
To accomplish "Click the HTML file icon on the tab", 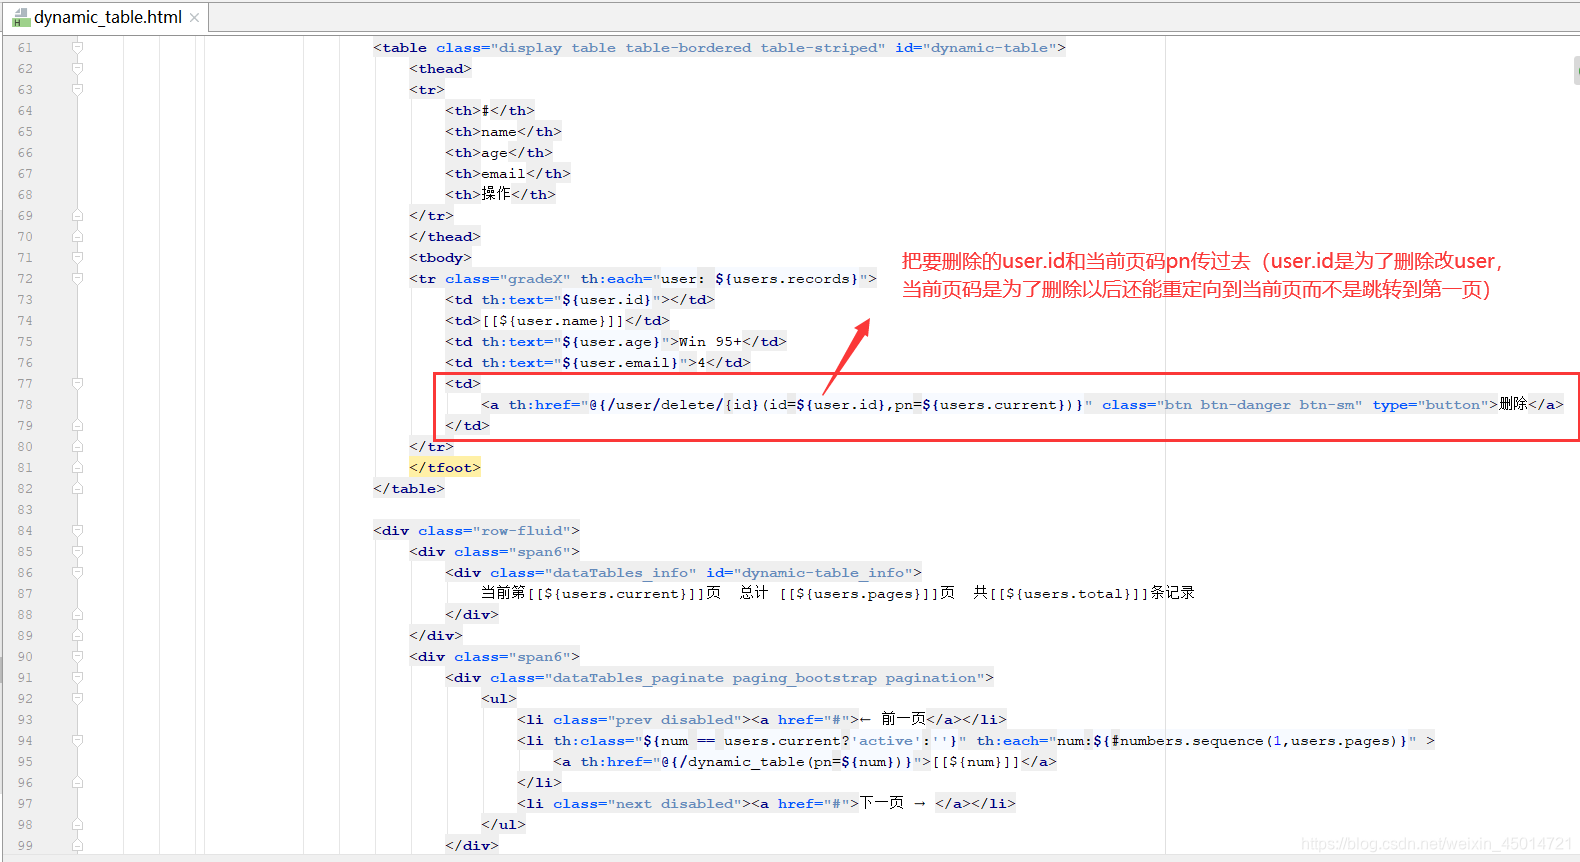I will click(21, 17).
